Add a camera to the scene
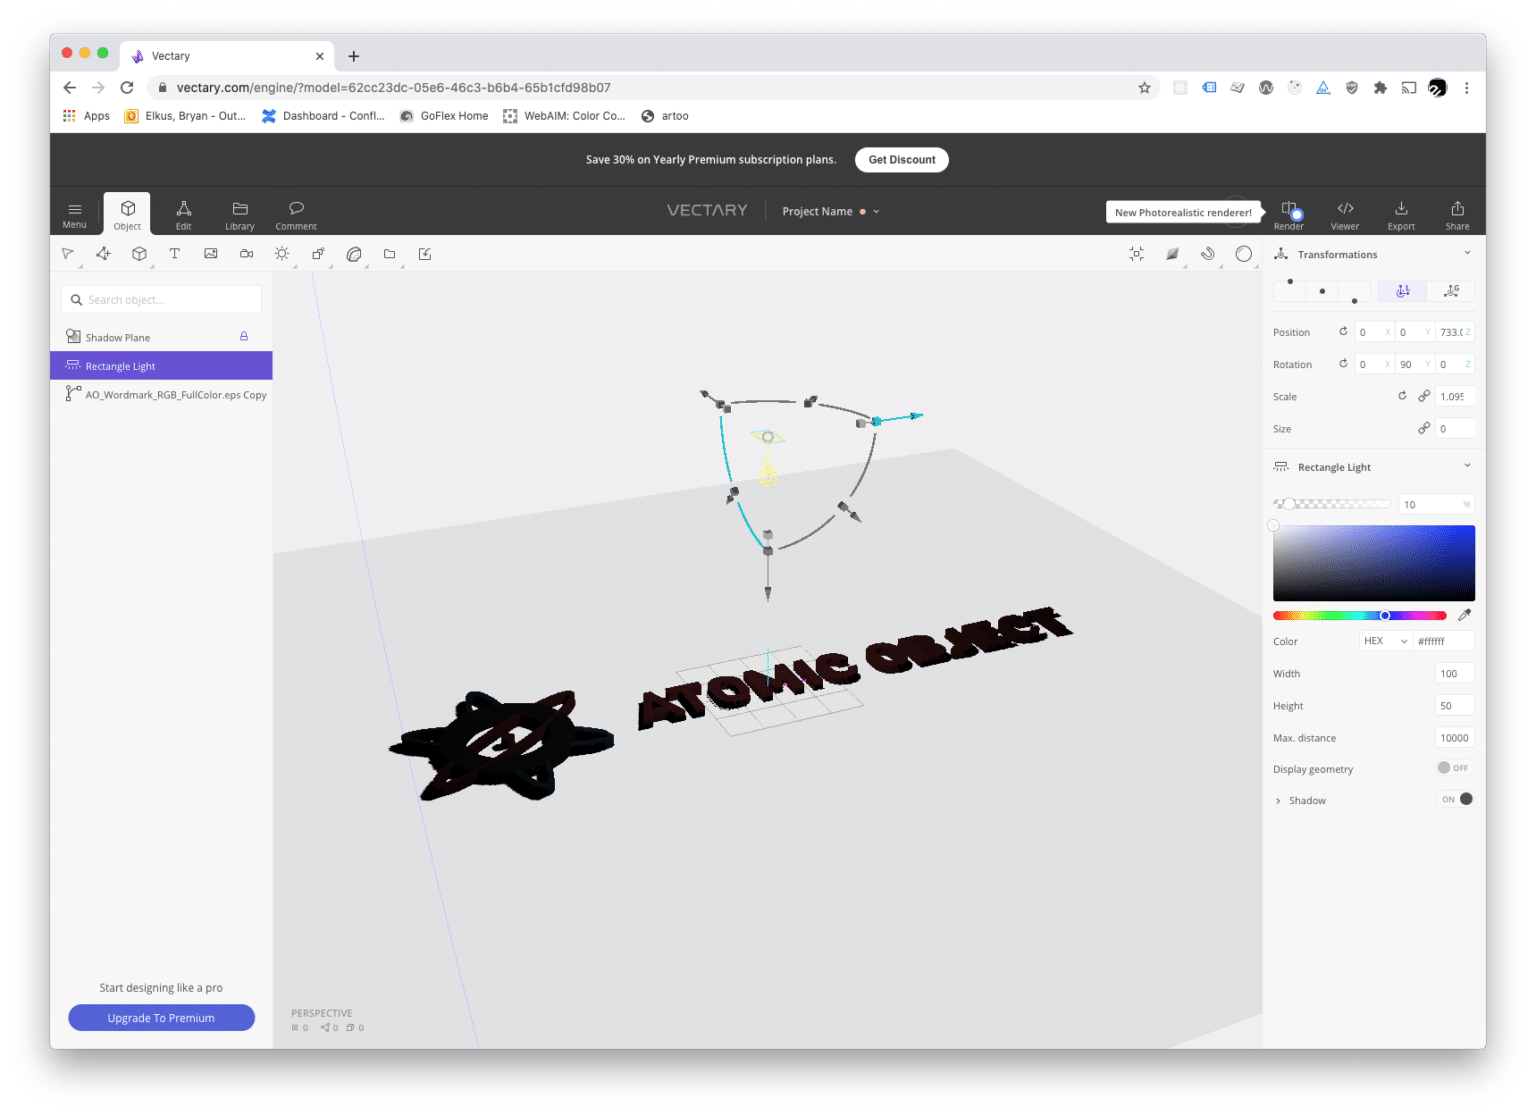The height and width of the screenshot is (1115, 1536). (246, 254)
